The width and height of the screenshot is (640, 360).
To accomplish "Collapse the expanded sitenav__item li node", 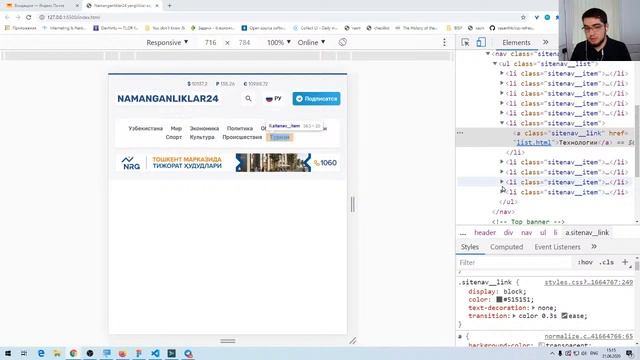I will [x=502, y=123].
